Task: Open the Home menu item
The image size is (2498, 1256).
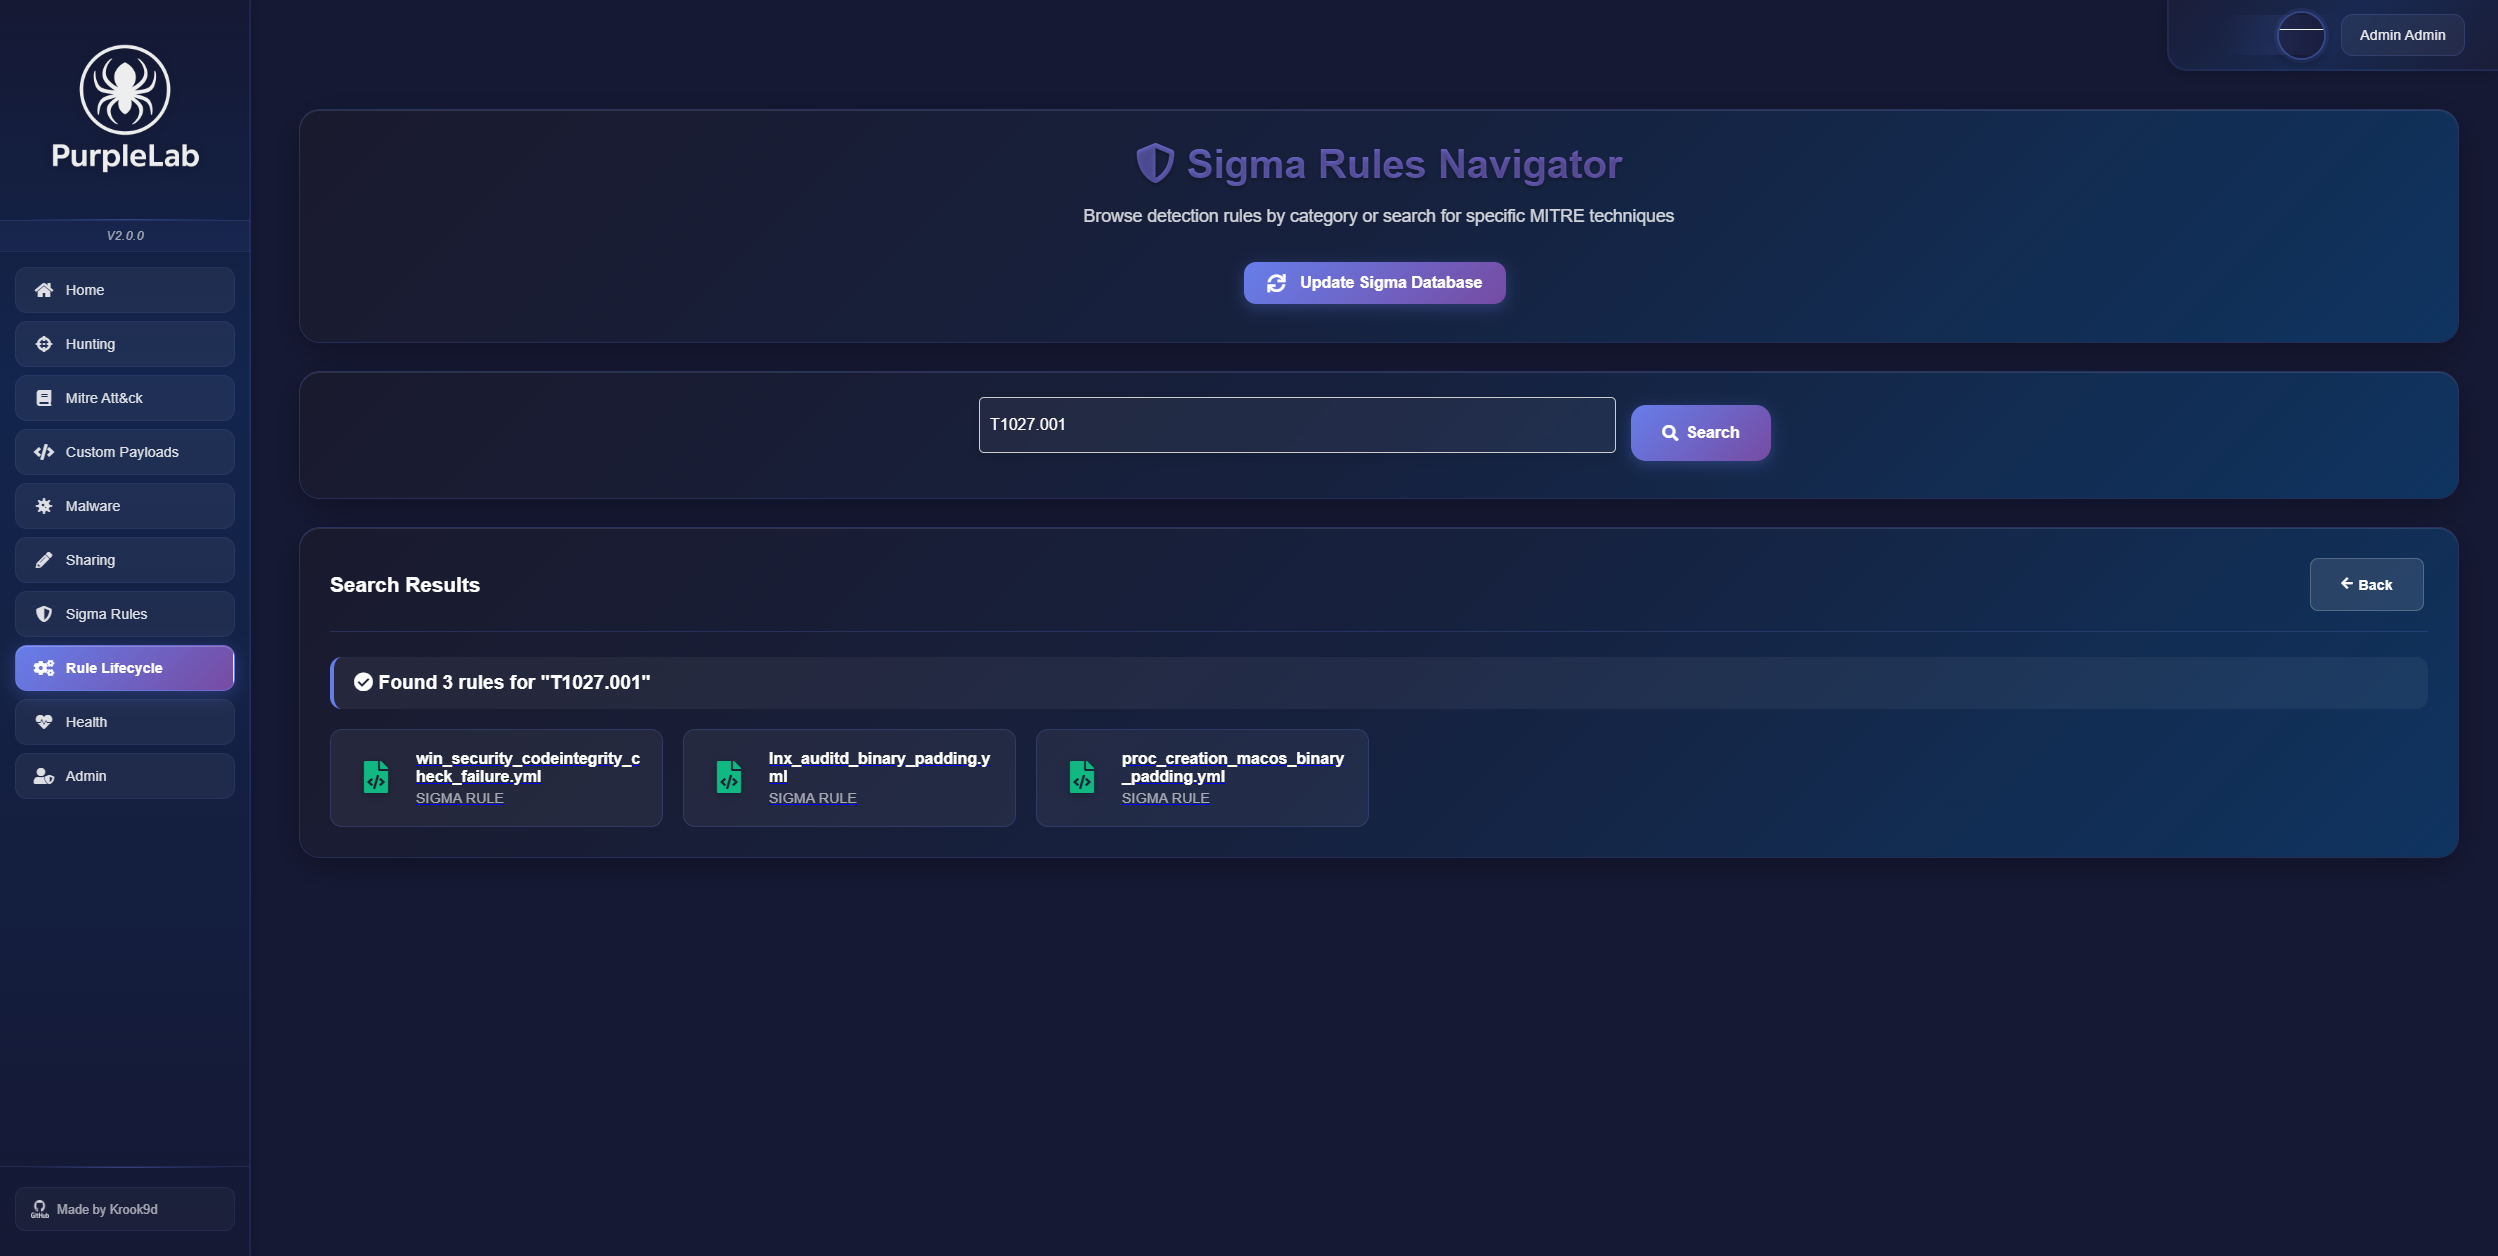Action: (125, 290)
